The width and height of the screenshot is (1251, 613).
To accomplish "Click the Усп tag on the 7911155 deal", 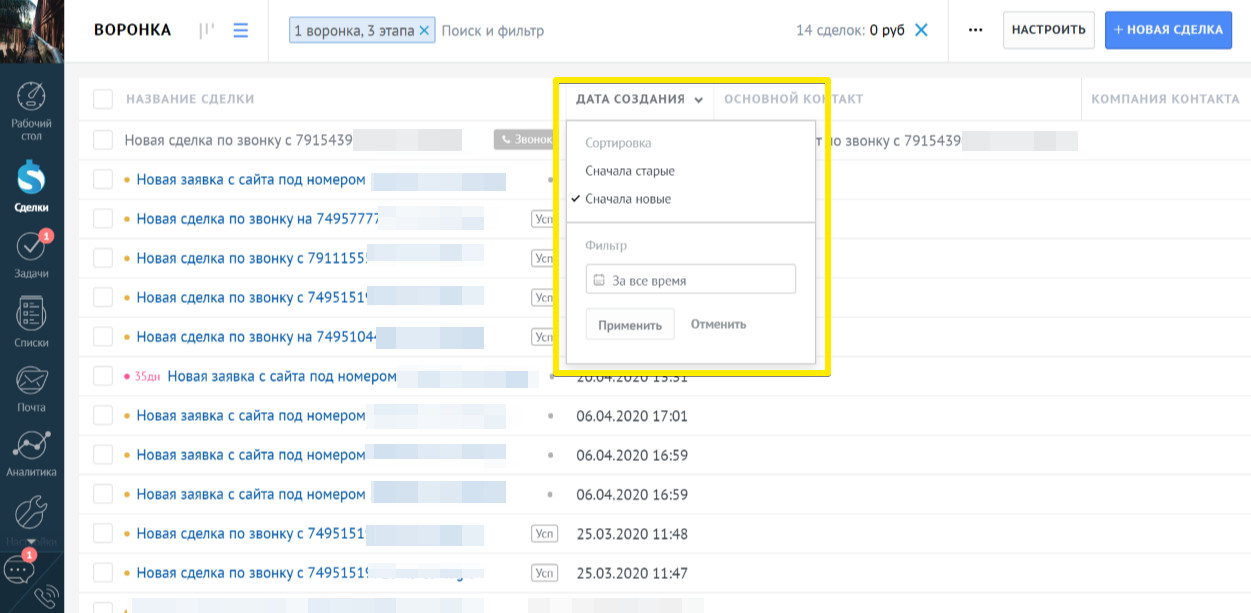I will pos(544,258).
